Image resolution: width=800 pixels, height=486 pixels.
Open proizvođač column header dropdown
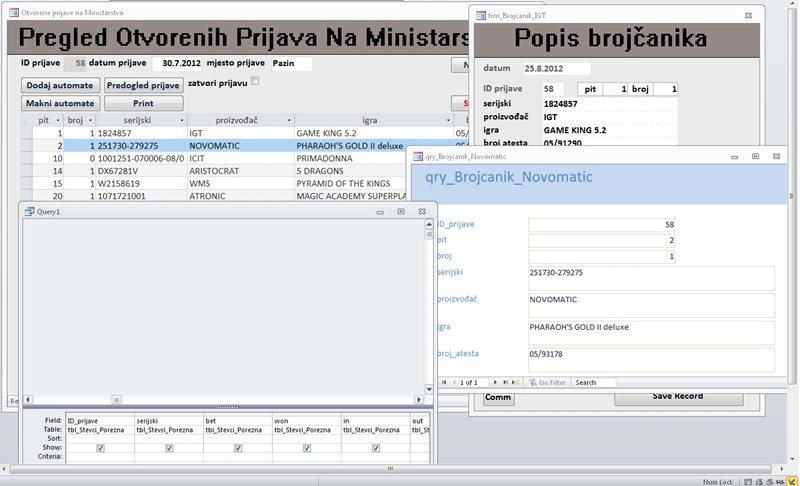289,120
